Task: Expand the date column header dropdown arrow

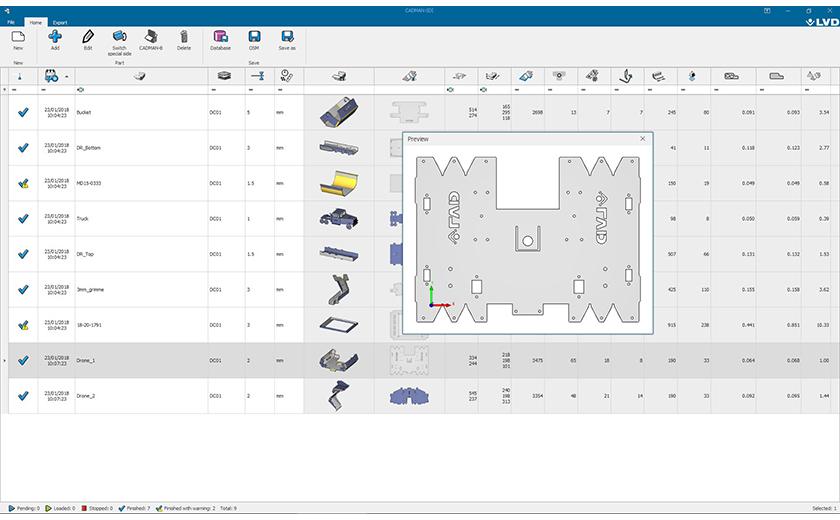Action: pos(67,76)
